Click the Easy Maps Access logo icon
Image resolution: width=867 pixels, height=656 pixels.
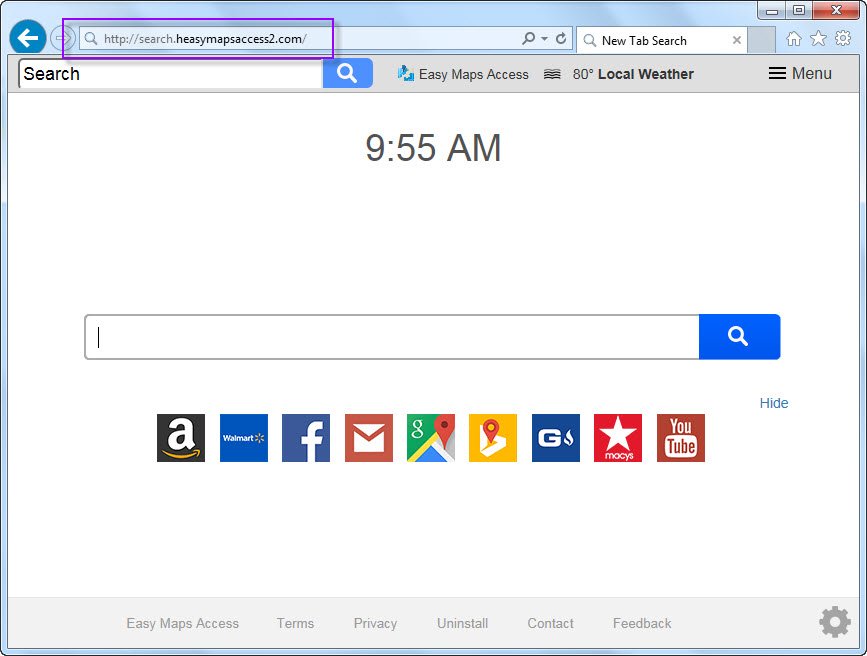coord(405,74)
